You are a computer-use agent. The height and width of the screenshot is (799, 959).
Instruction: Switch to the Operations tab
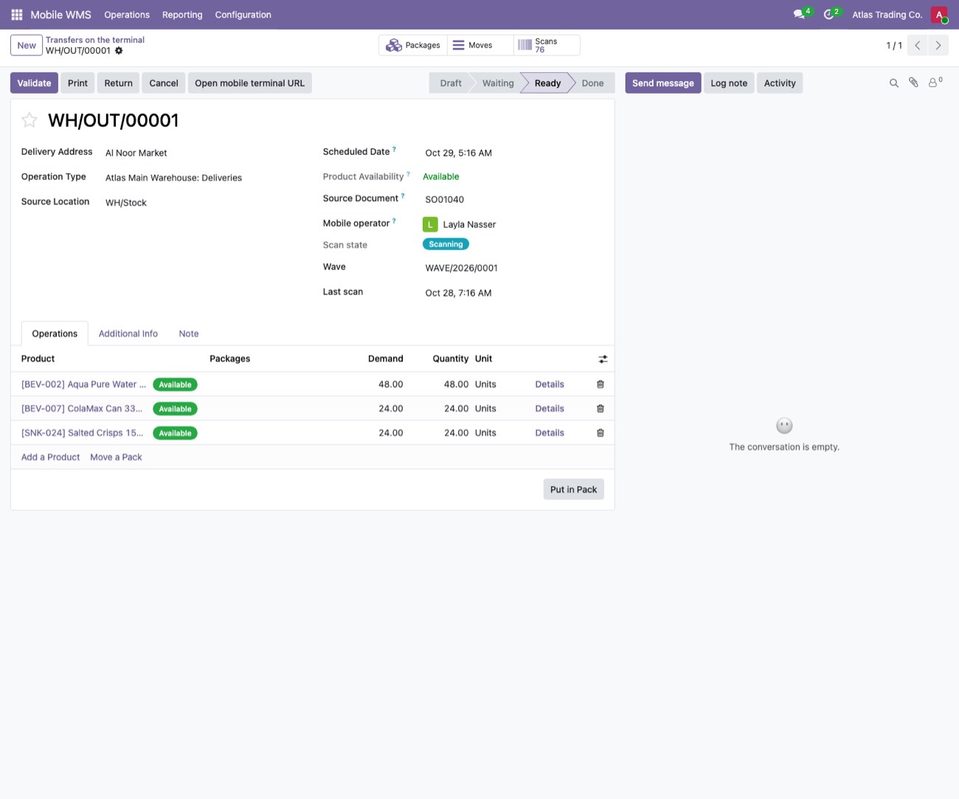[x=54, y=333]
